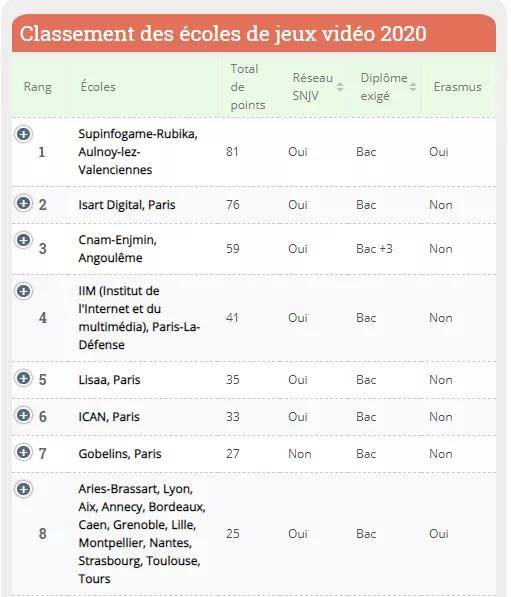The height and width of the screenshot is (597, 511).
Task: Select the Bac +3 cell for Cnam-Enjmin
Action: pos(374,249)
